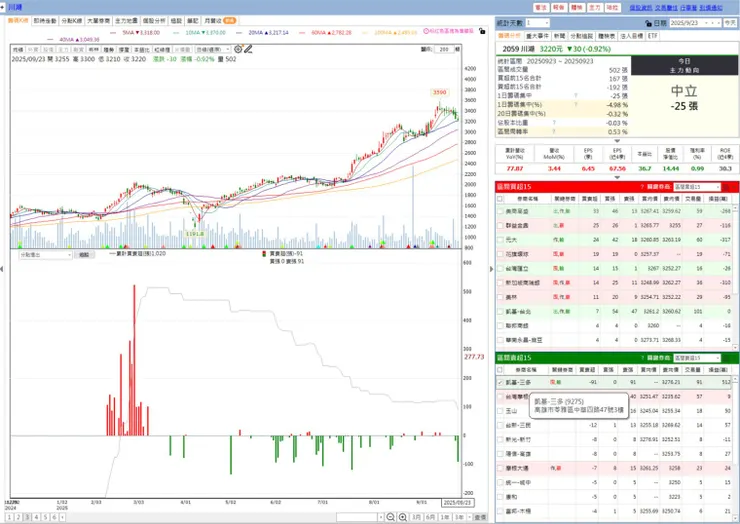This screenshot has width=740, height=524.
Task: Open the 分點進出 indicator dropdown
Action: [45, 255]
